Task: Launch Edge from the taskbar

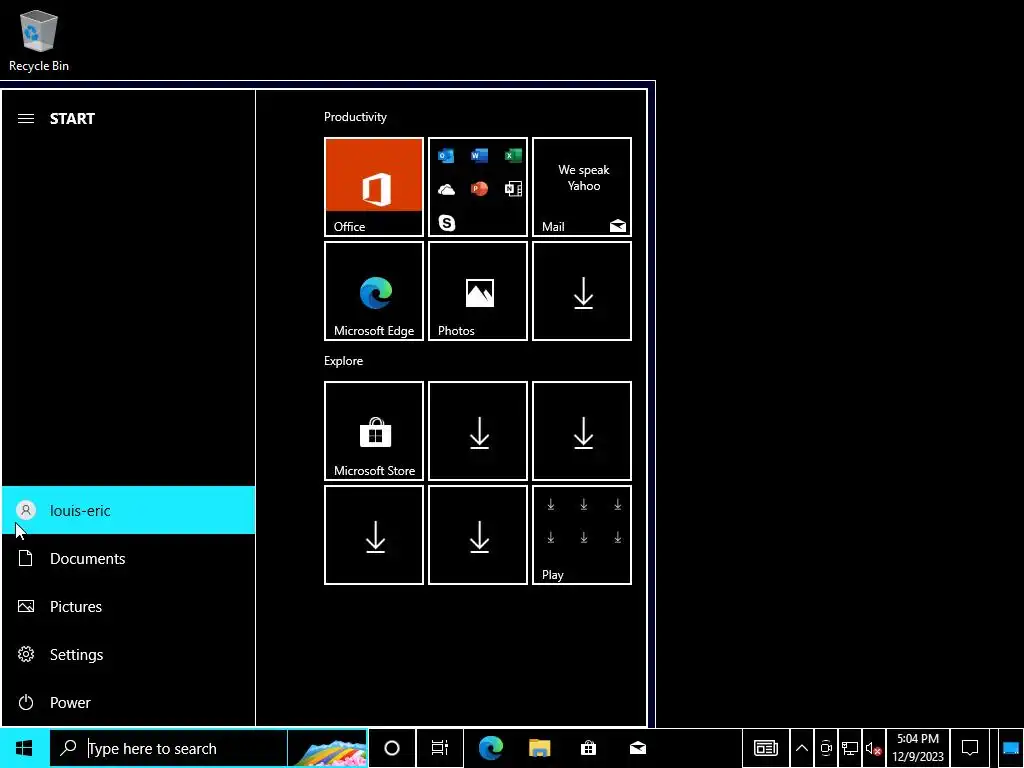Action: click(490, 748)
